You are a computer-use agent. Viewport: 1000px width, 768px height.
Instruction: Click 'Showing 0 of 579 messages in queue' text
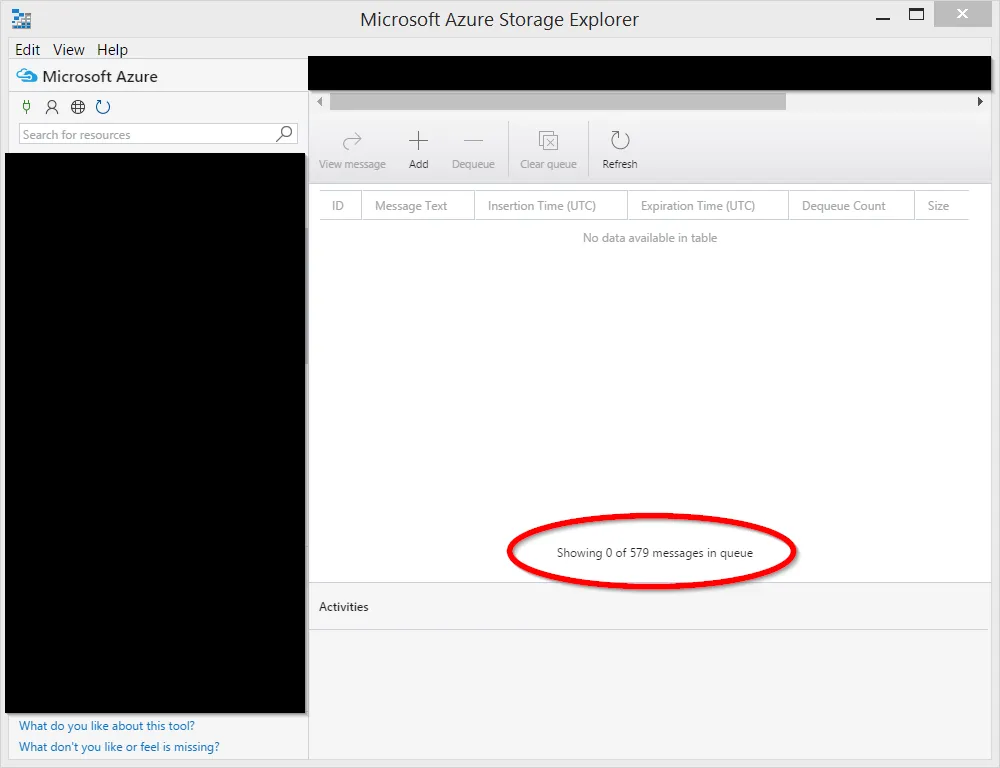coord(654,553)
